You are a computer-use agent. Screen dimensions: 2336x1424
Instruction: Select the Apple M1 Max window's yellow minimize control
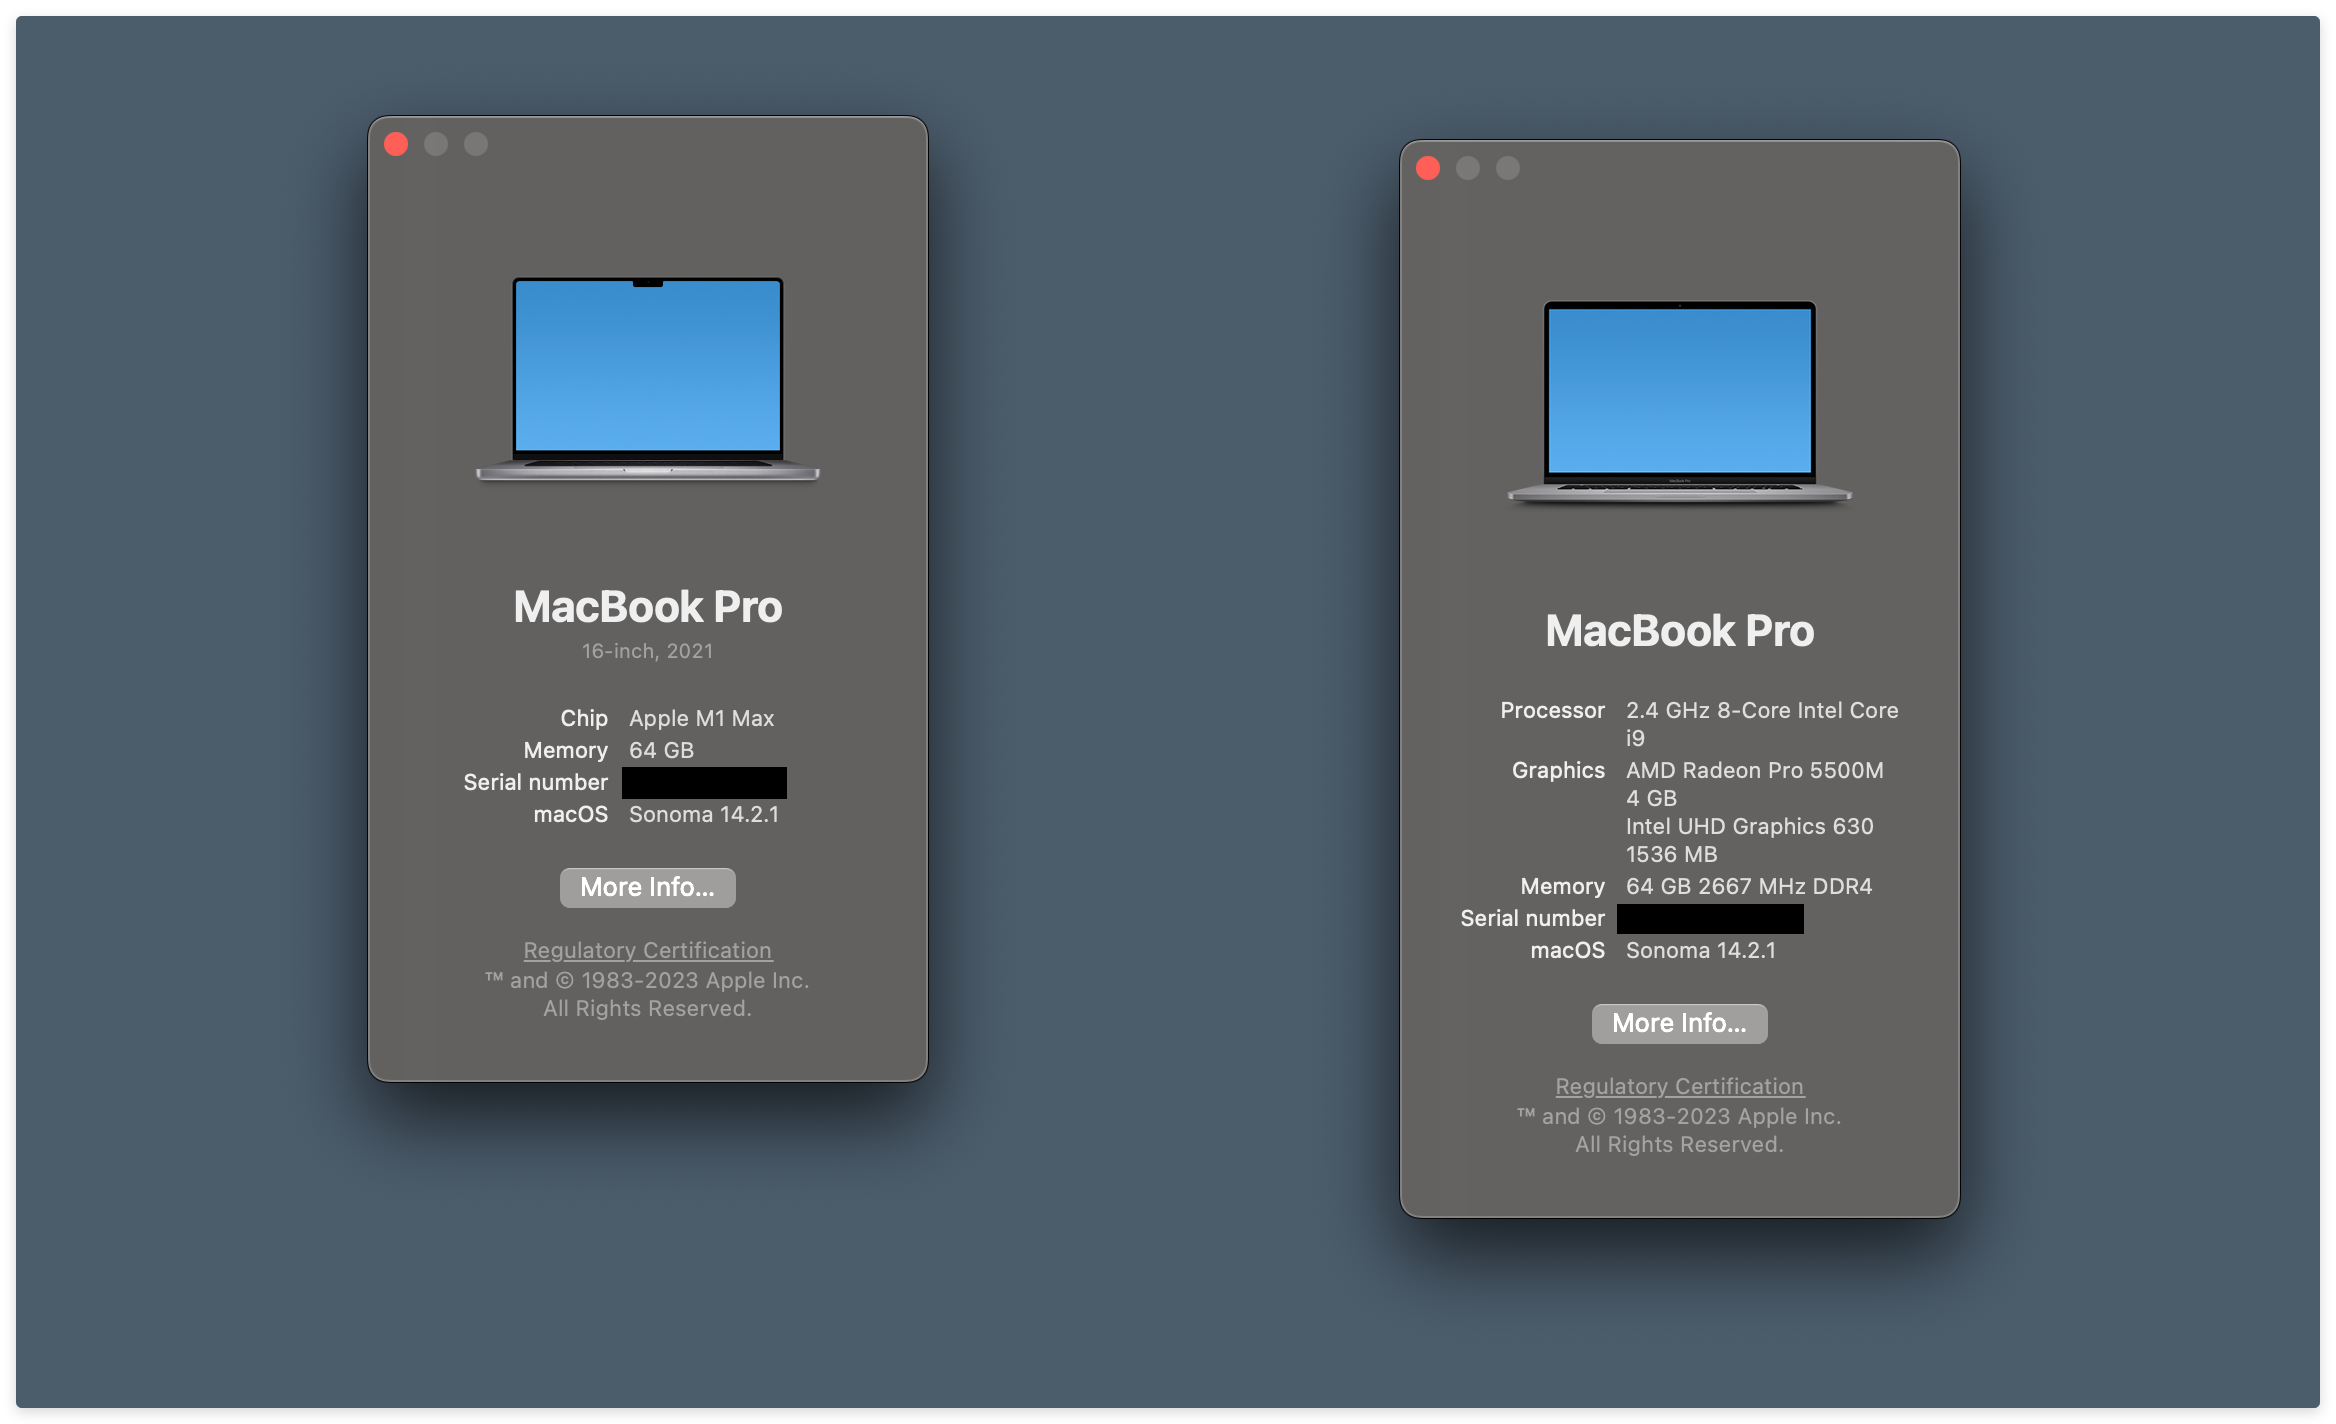click(x=436, y=144)
